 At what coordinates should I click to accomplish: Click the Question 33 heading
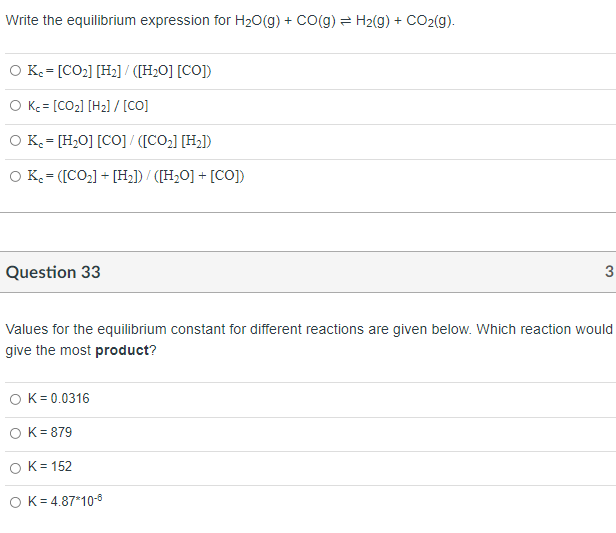53,272
